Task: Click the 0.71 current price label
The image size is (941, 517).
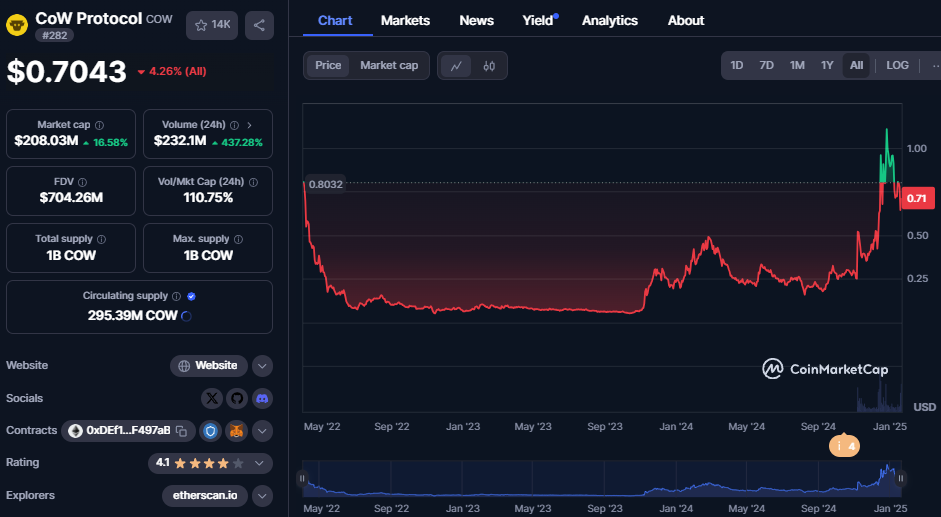Action: click(x=918, y=199)
